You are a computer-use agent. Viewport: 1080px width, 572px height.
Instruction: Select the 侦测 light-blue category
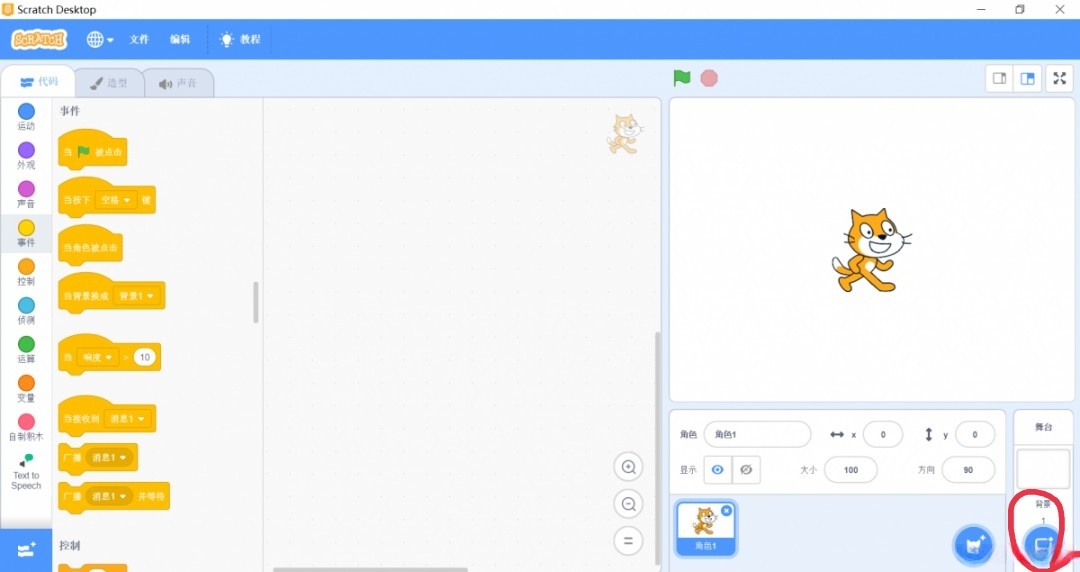coord(26,310)
